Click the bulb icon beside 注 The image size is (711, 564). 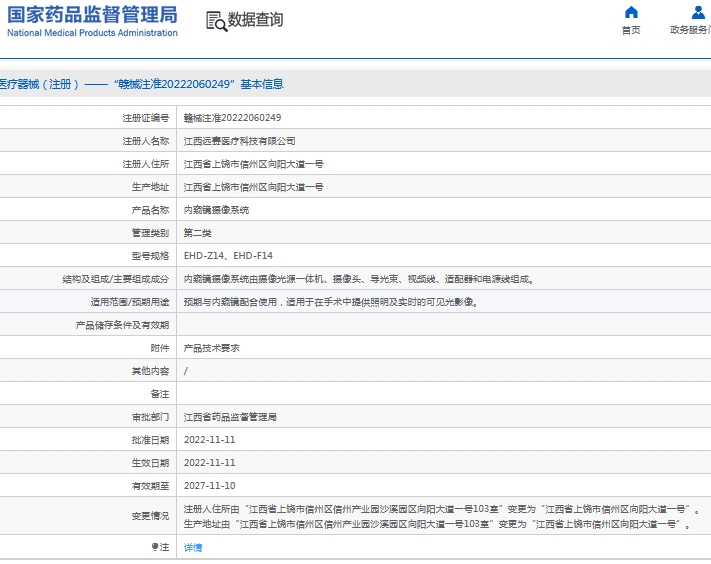click(155, 547)
